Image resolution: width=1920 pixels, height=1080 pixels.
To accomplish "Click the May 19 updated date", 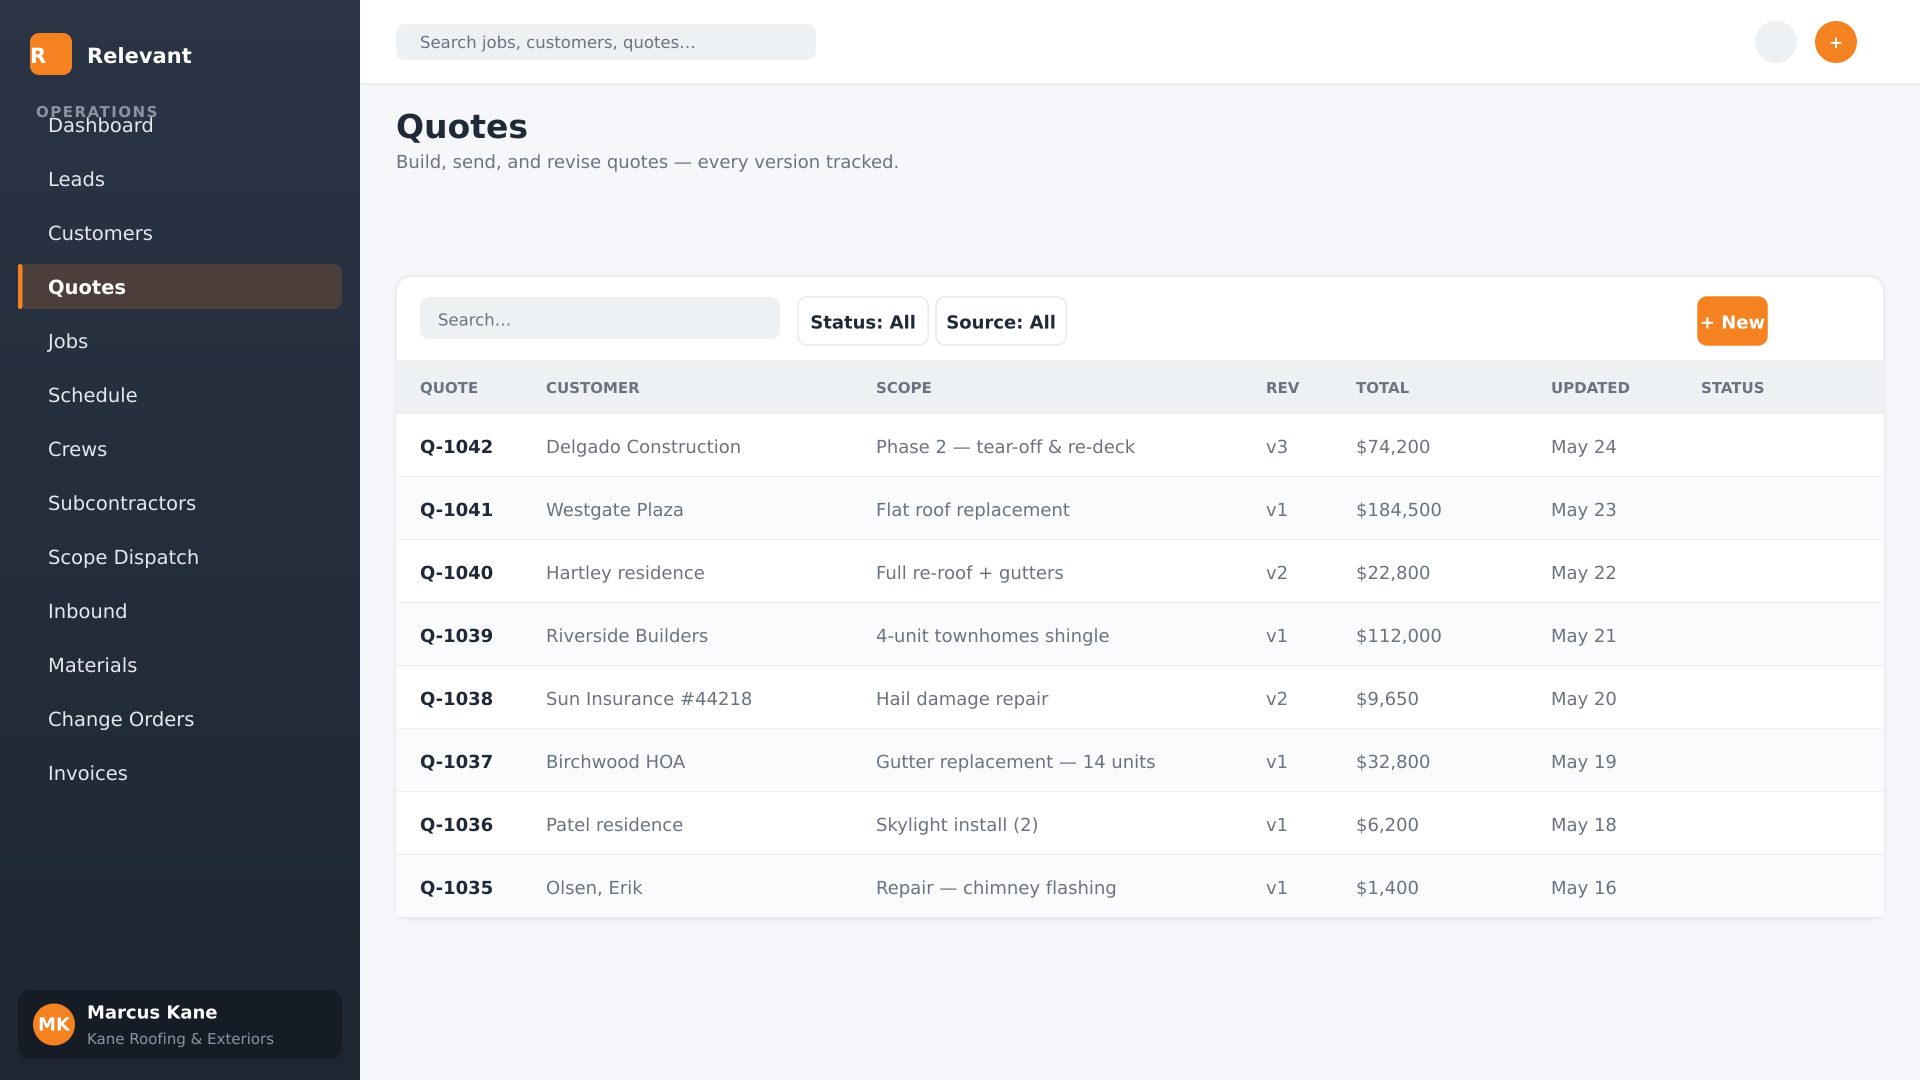I will click(x=1583, y=762).
